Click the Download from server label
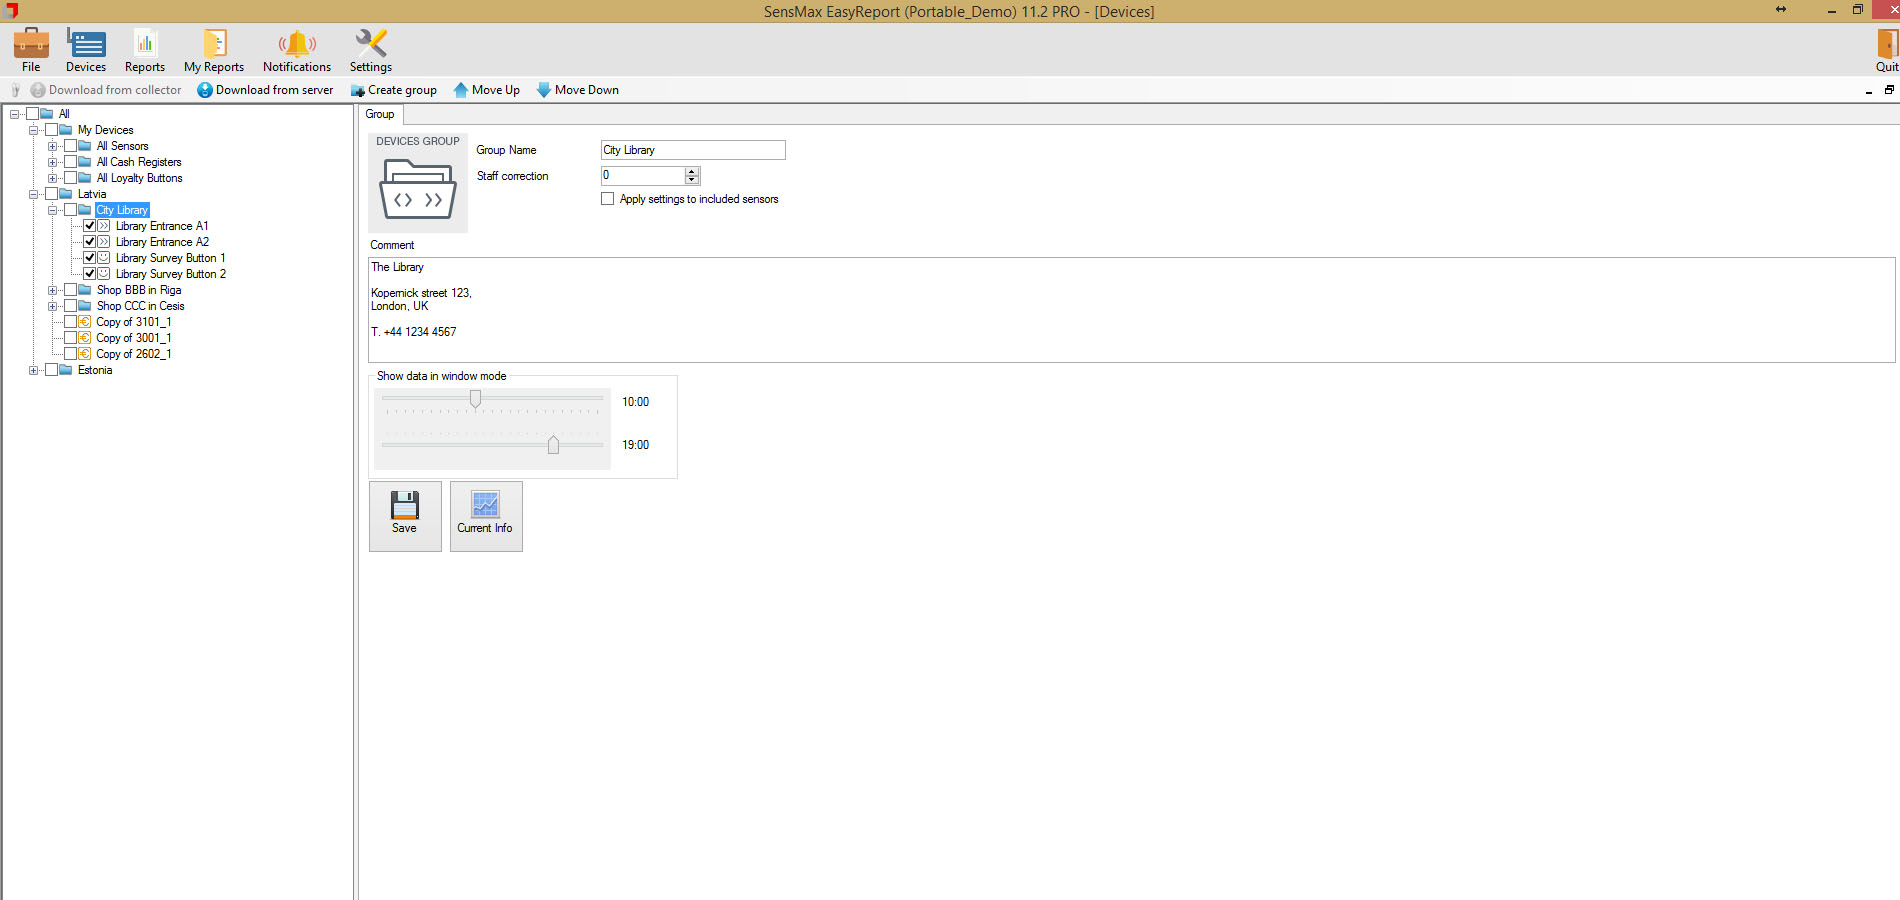Image resolution: width=1900 pixels, height=900 pixels. click(x=275, y=90)
